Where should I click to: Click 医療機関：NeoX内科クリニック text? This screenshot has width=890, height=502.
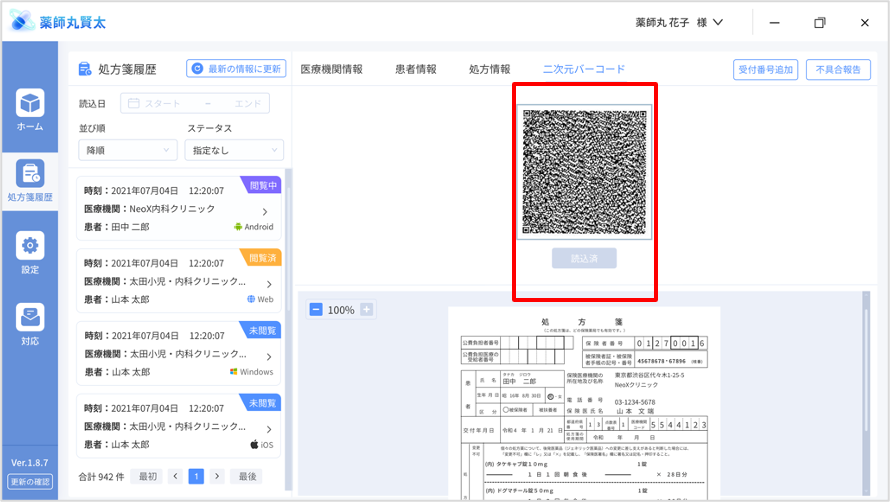click(x=149, y=208)
